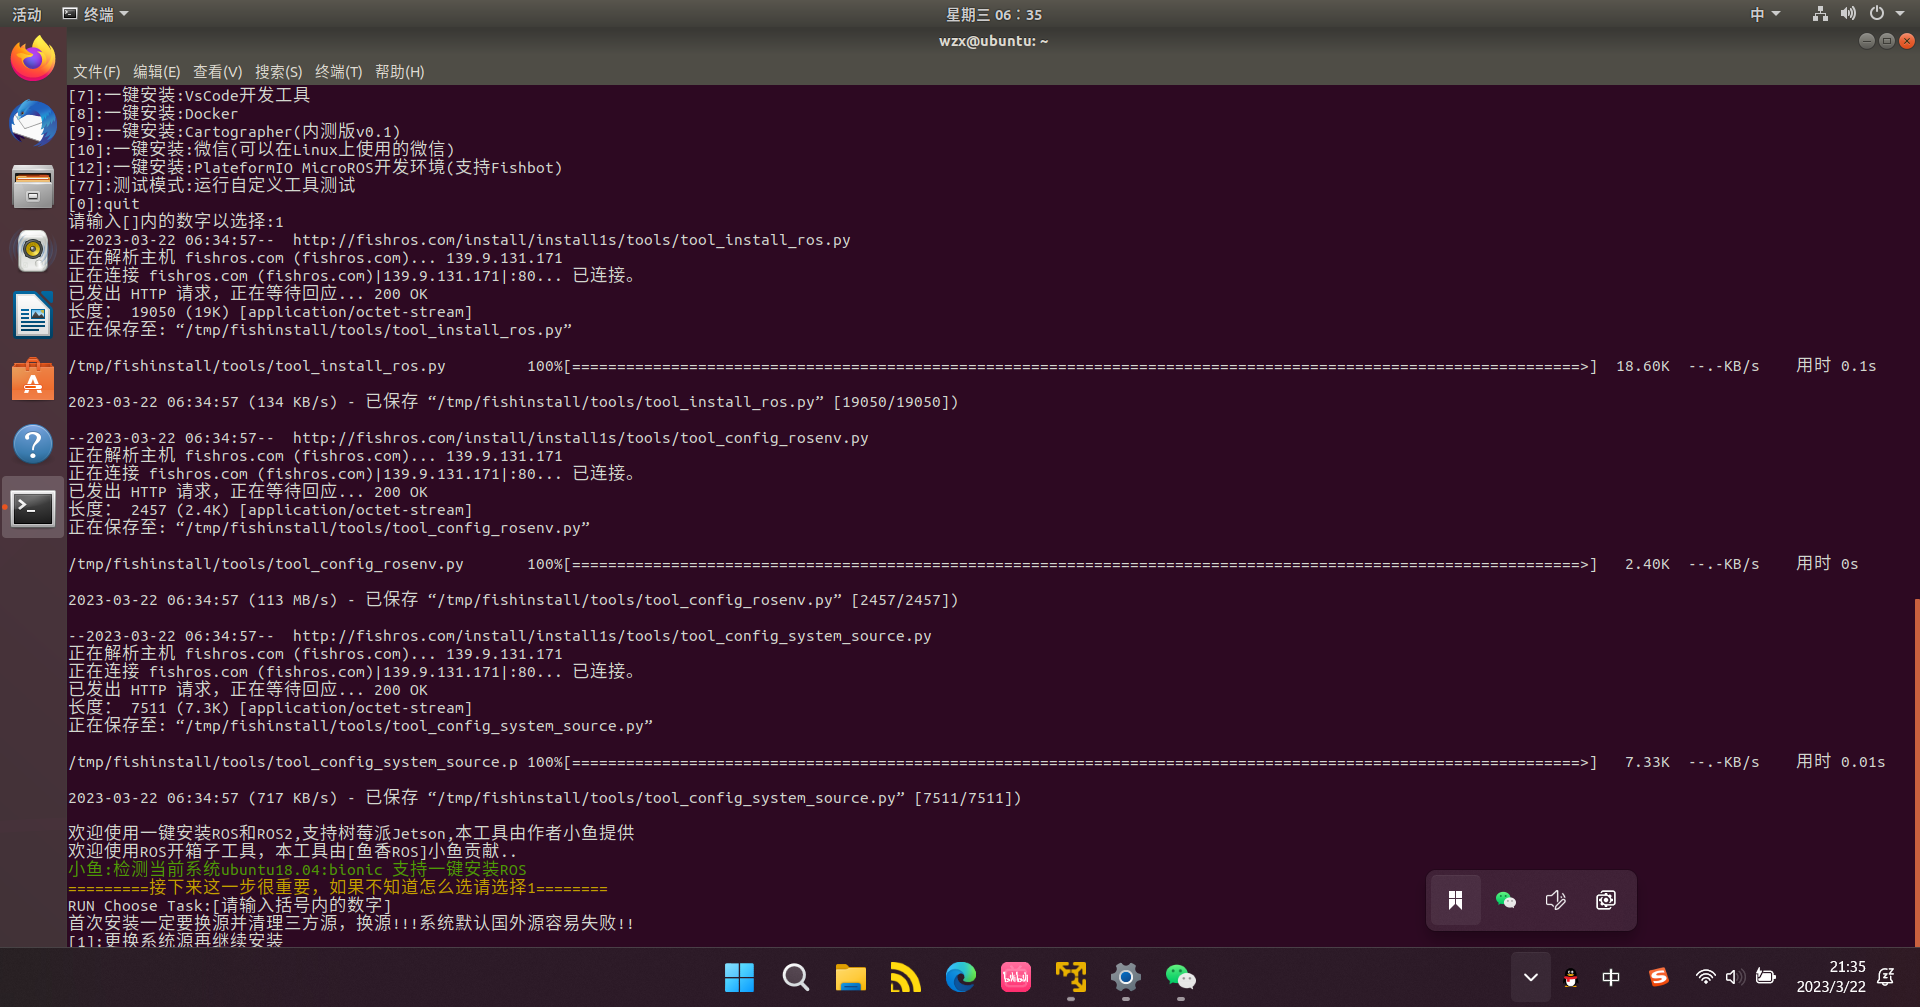The width and height of the screenshot is (1920, 1007).
Task: Maximize the terminal window
Action: coord(1886,41)
